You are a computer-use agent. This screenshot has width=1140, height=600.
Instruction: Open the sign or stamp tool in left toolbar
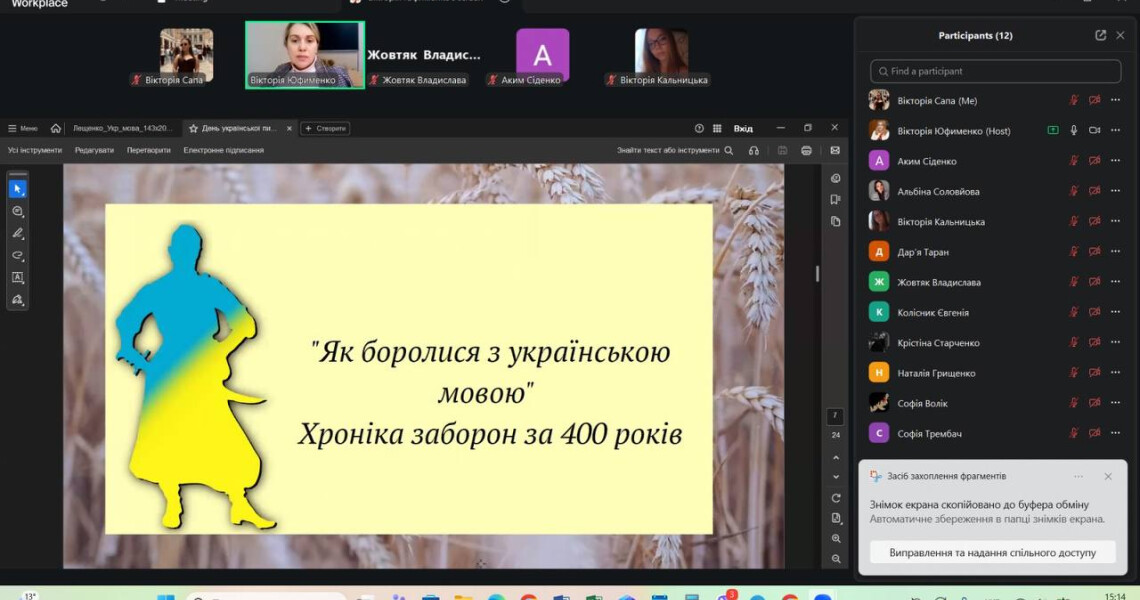(17, 300)
